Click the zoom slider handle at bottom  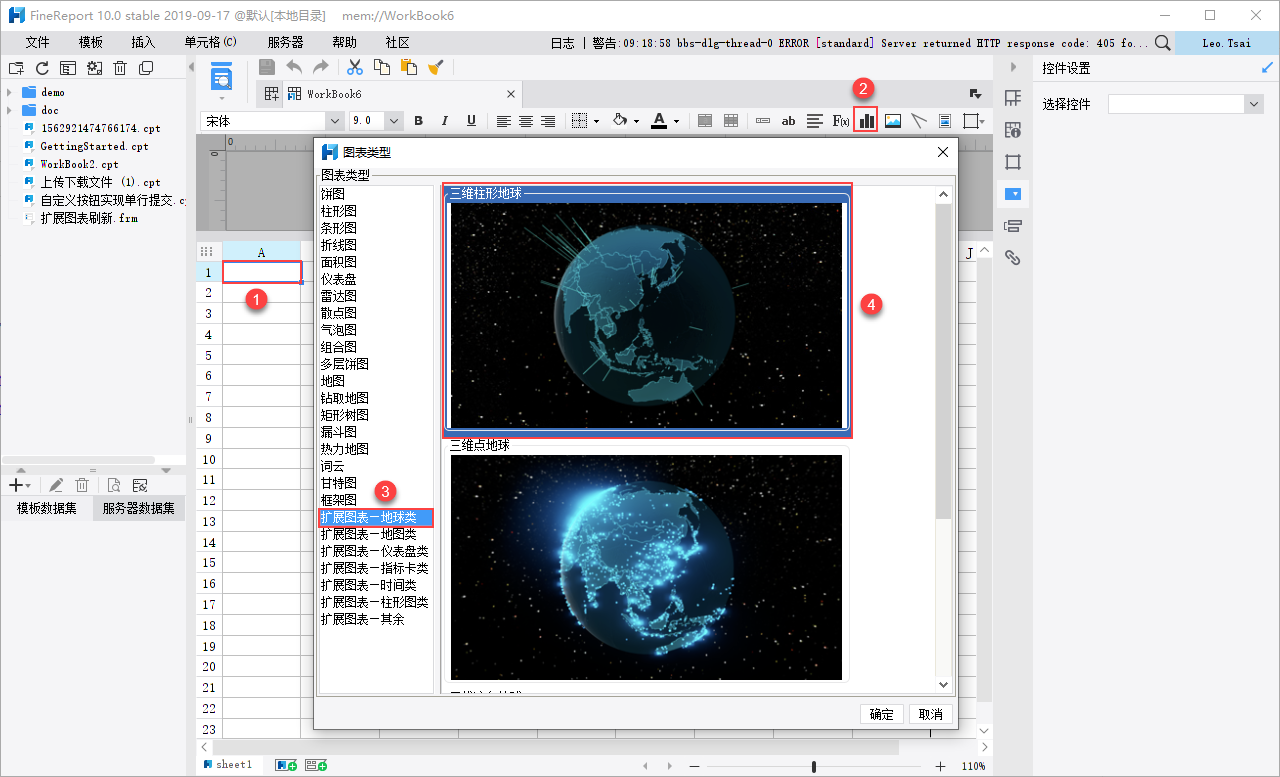(814, 766)
